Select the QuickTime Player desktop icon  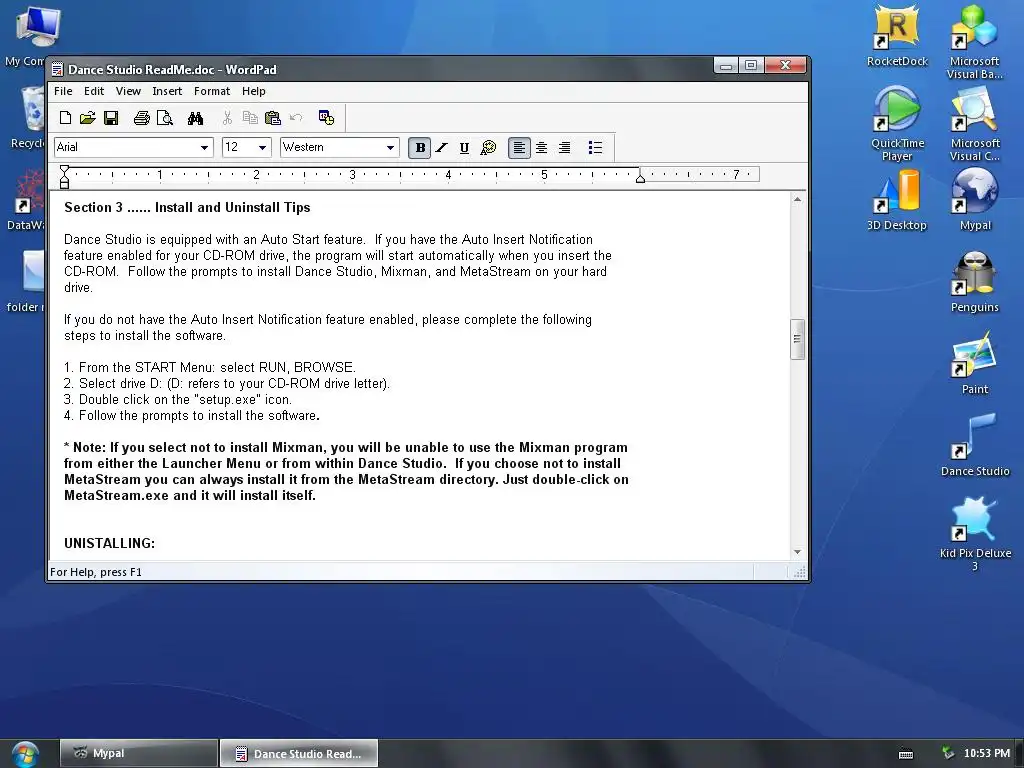pos(897,123)
